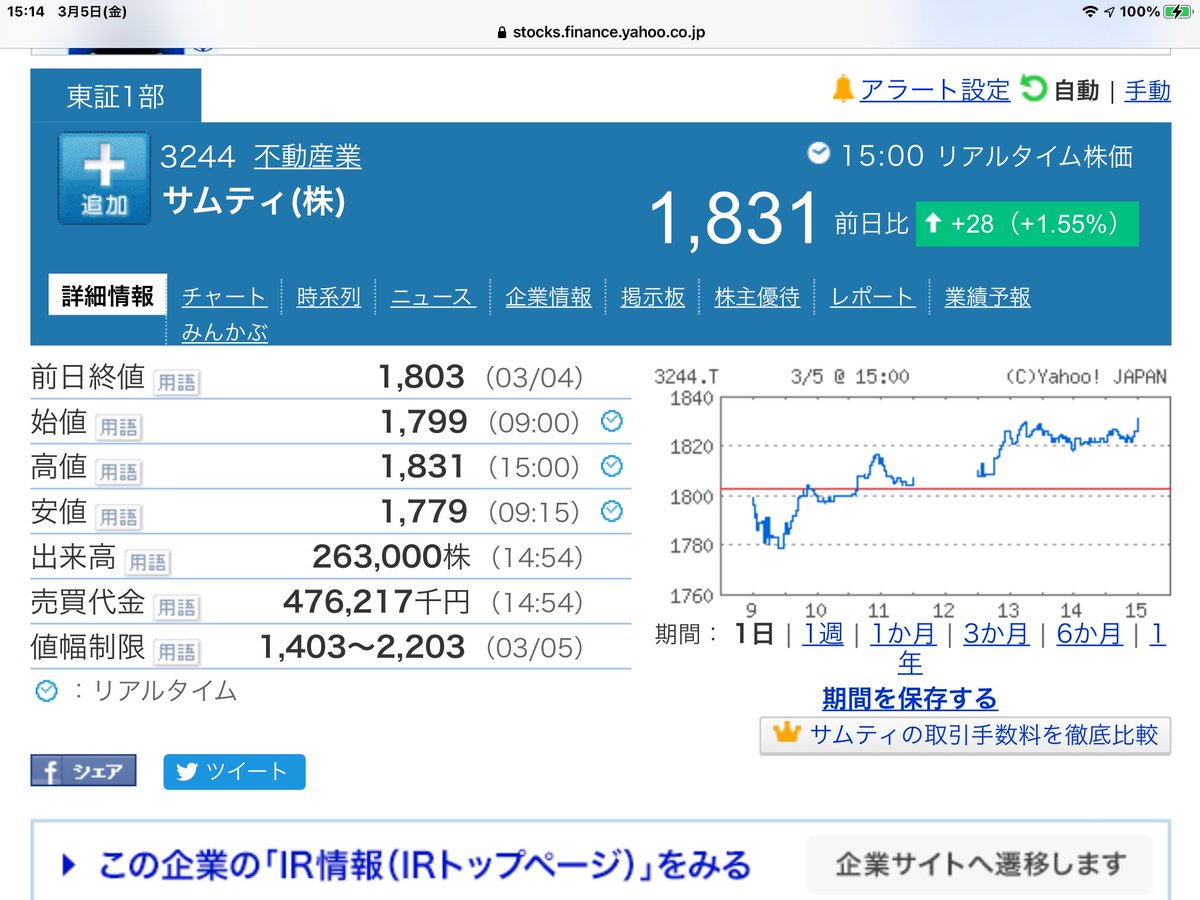The image size is (1200, 900).
Task: Open the アラート設定 link
Action: [x=936, y=90]
